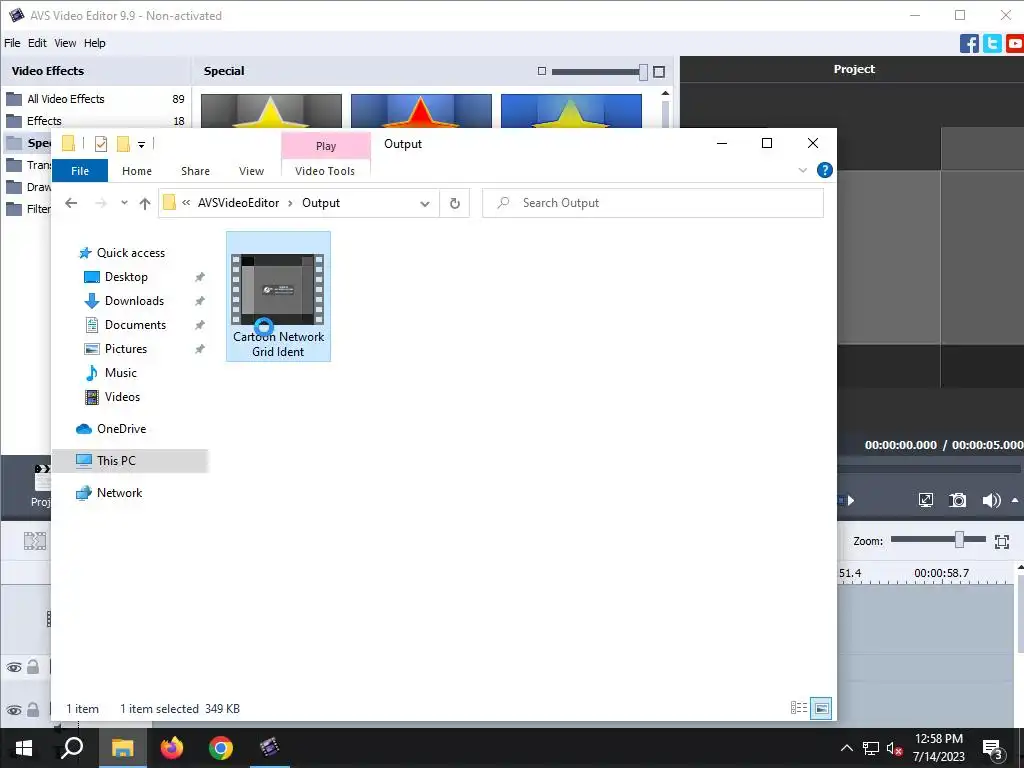This screenshot has height=768, width=1024.
Task: Open the File tab in Explorer ribbon
Action: pyautogui.click(x=80, y=171)
